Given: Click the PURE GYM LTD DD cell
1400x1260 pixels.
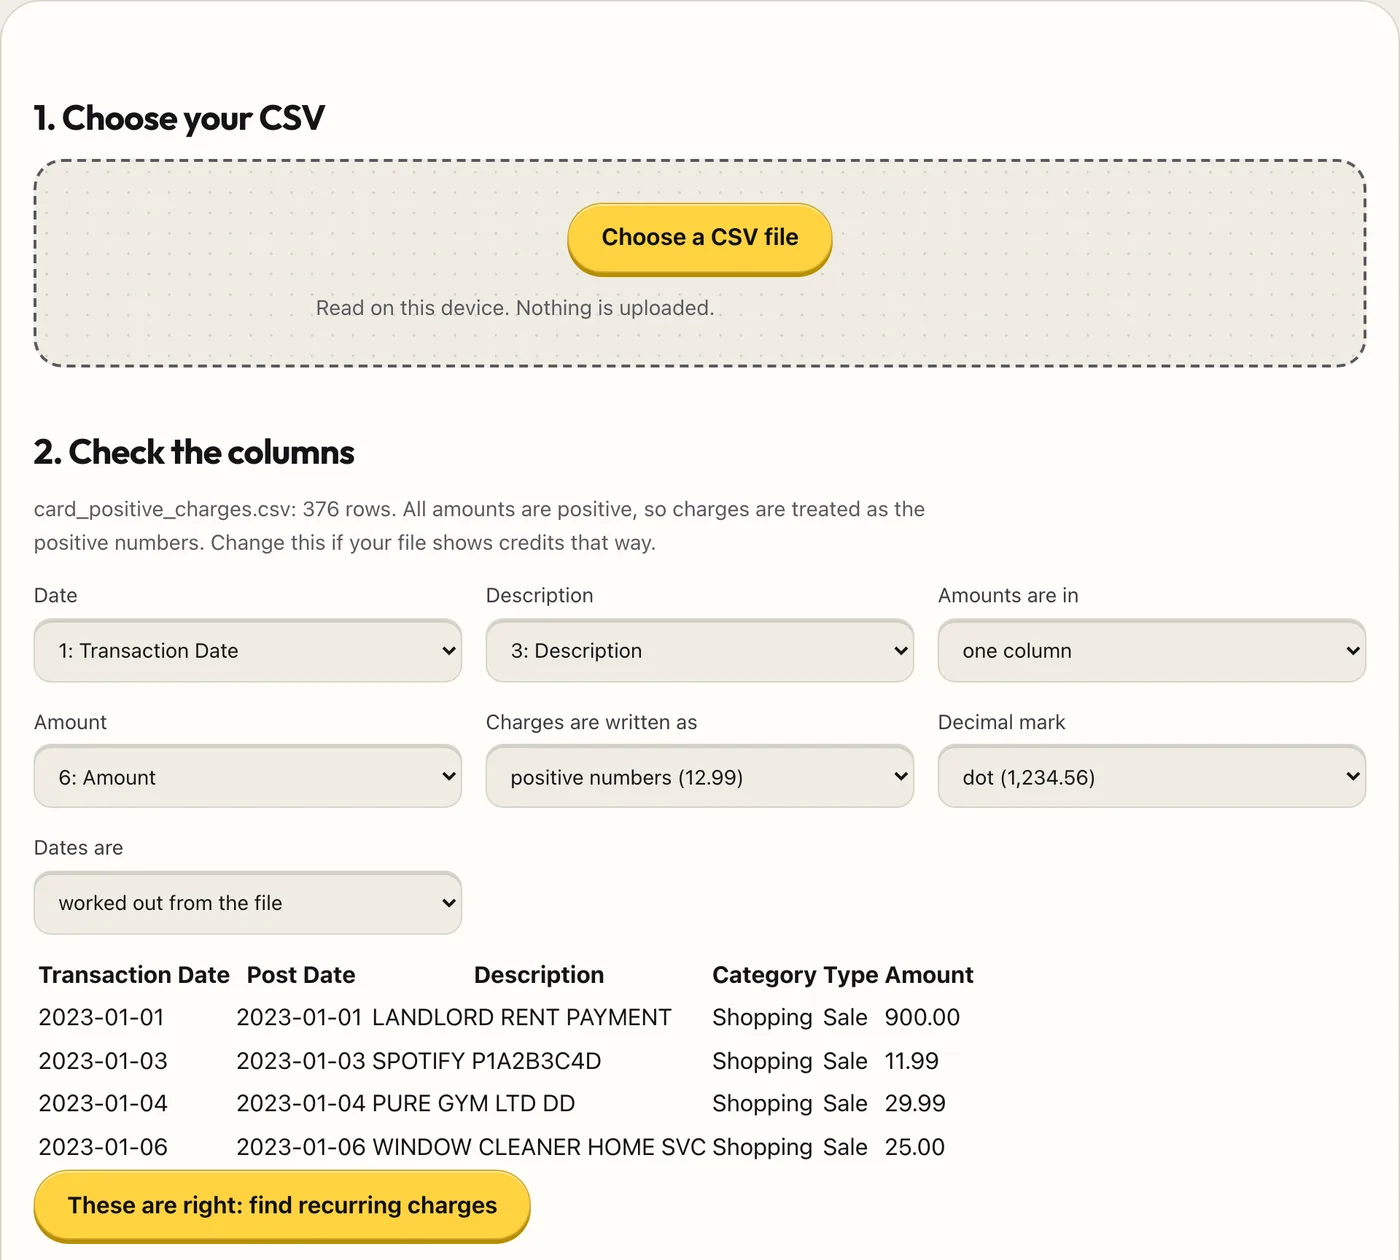Looking at the screenshot, I should point(474,1104).
